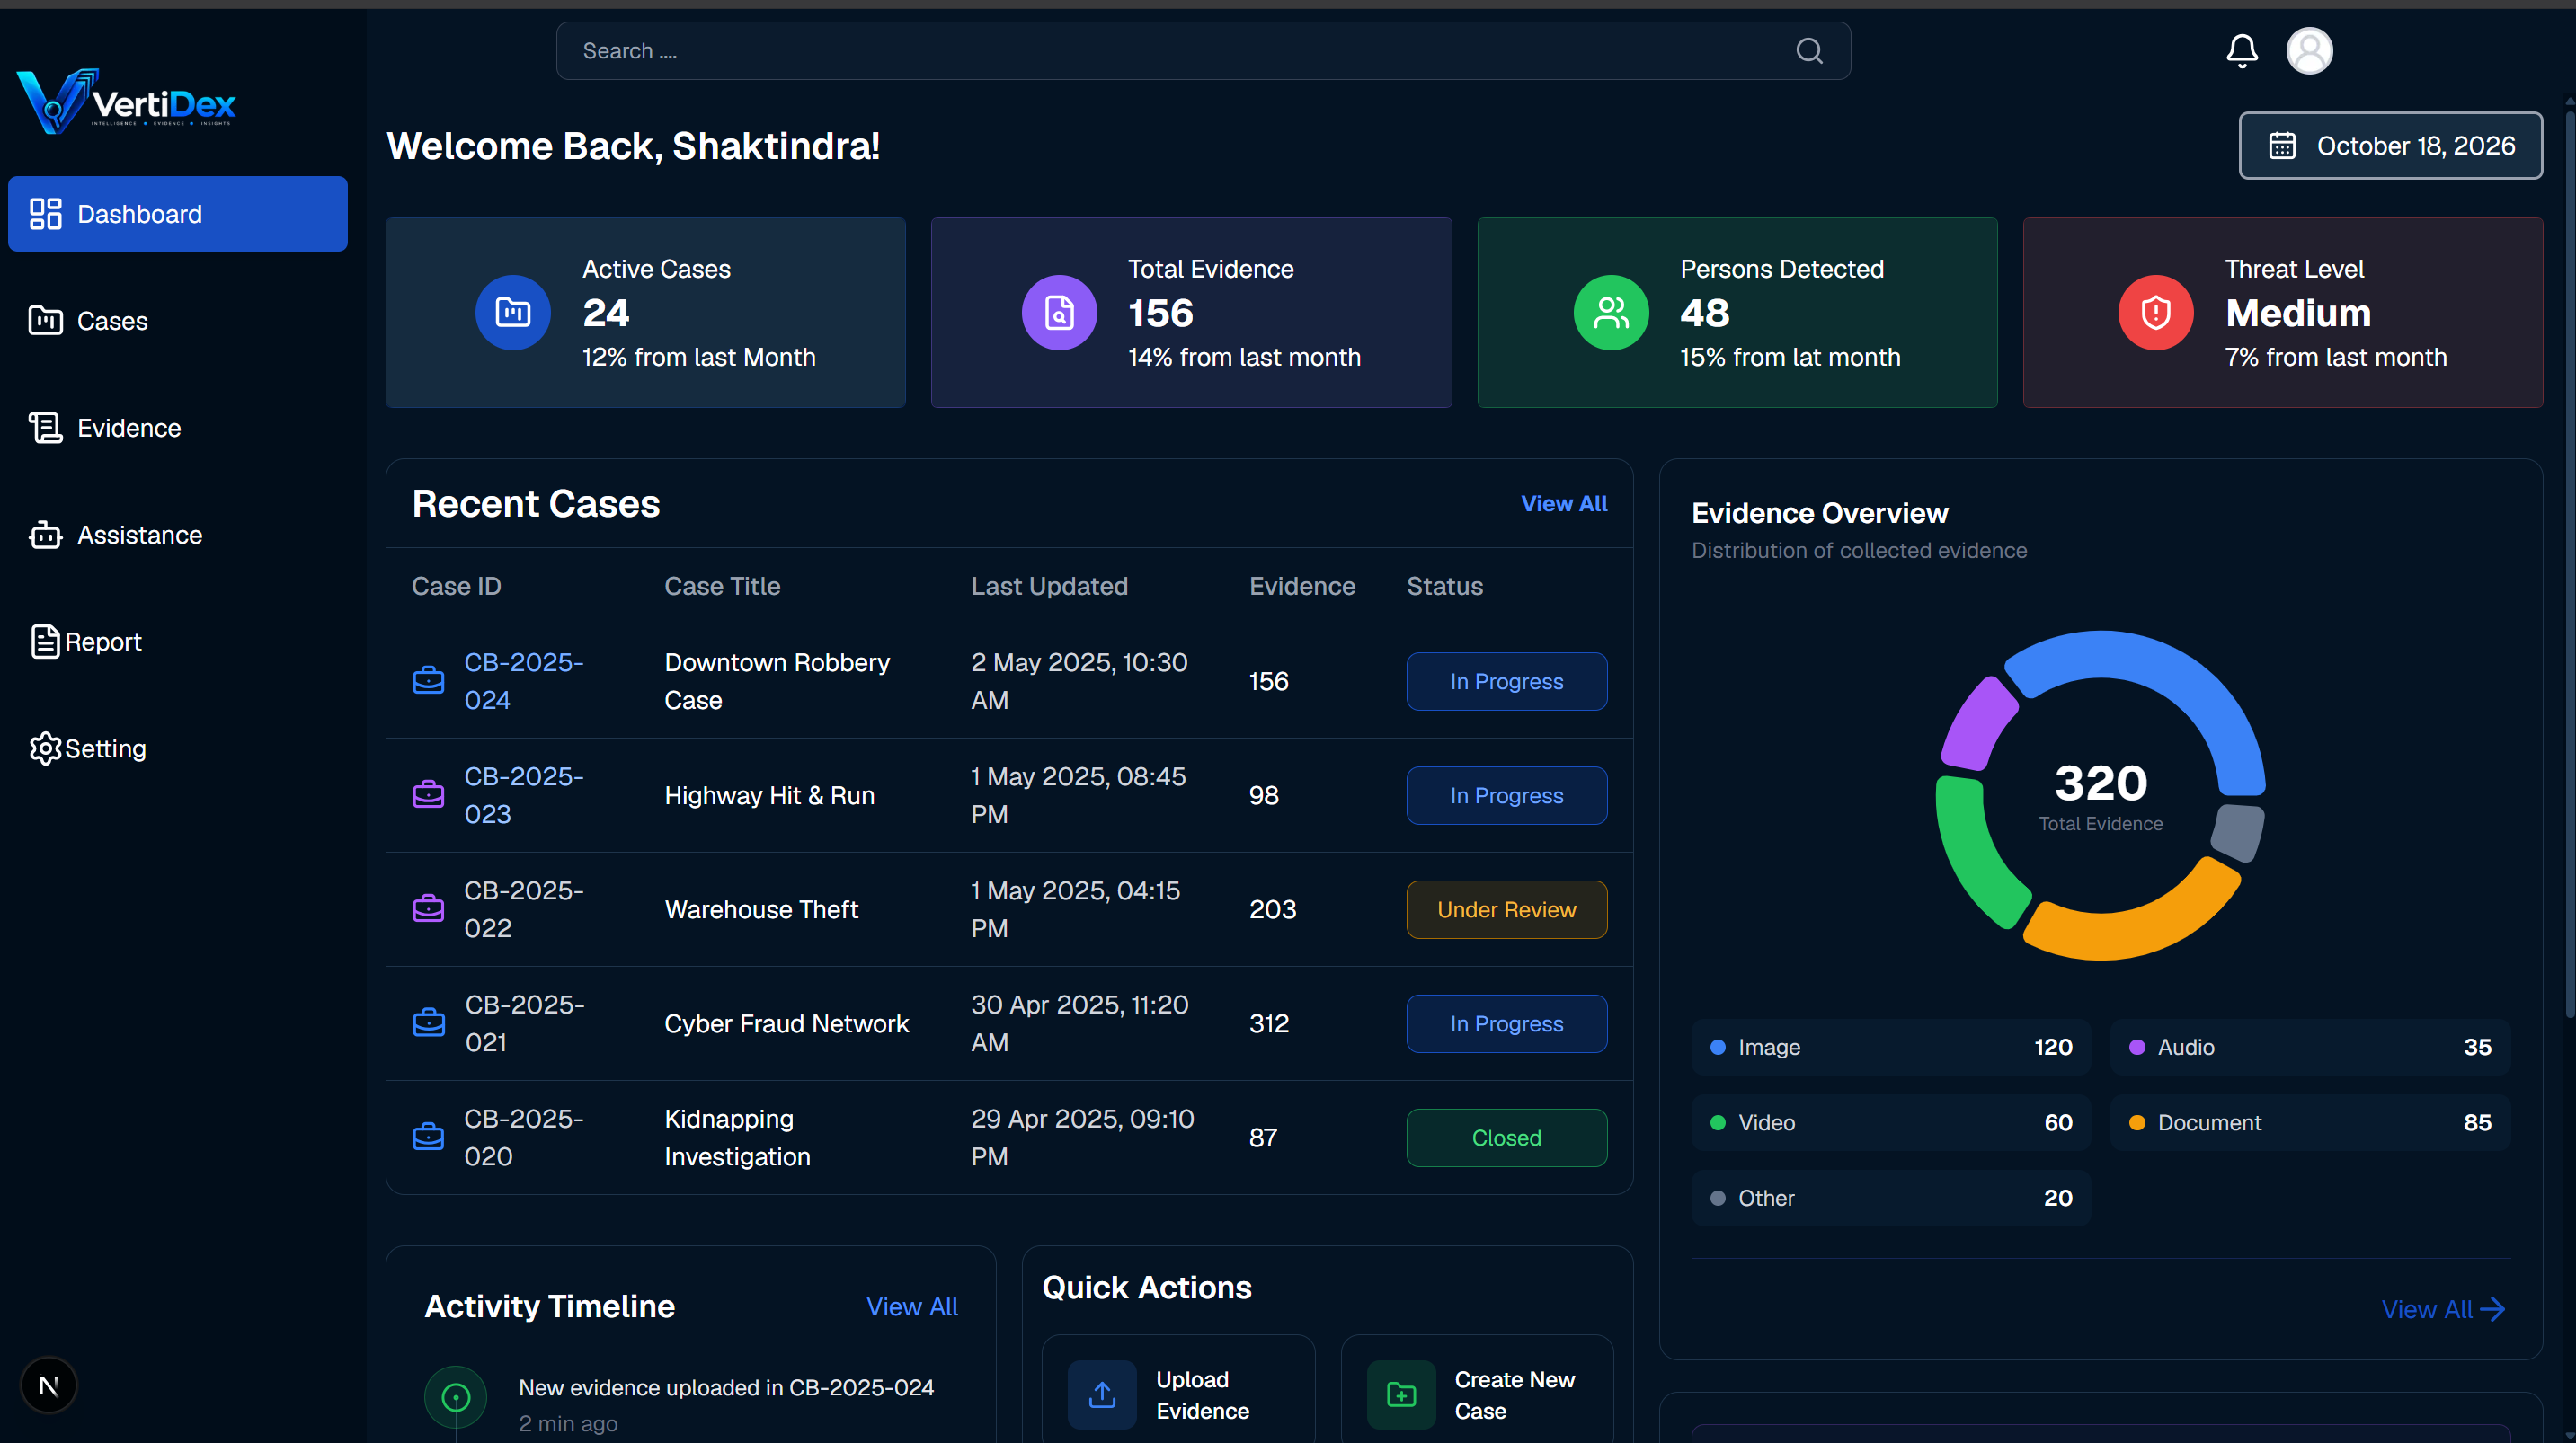
Task: Click the Active Cases folder icon
Action: click(x=512, y=313)
